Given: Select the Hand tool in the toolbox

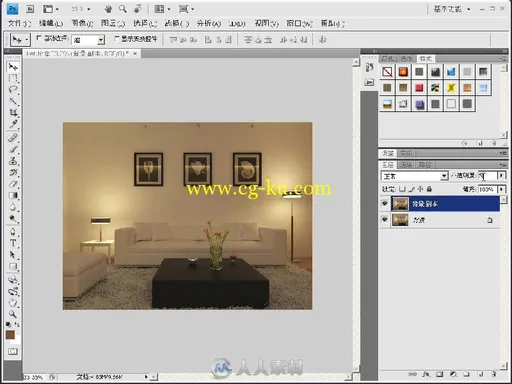Looking at the screenshot, I should point(13,303).
